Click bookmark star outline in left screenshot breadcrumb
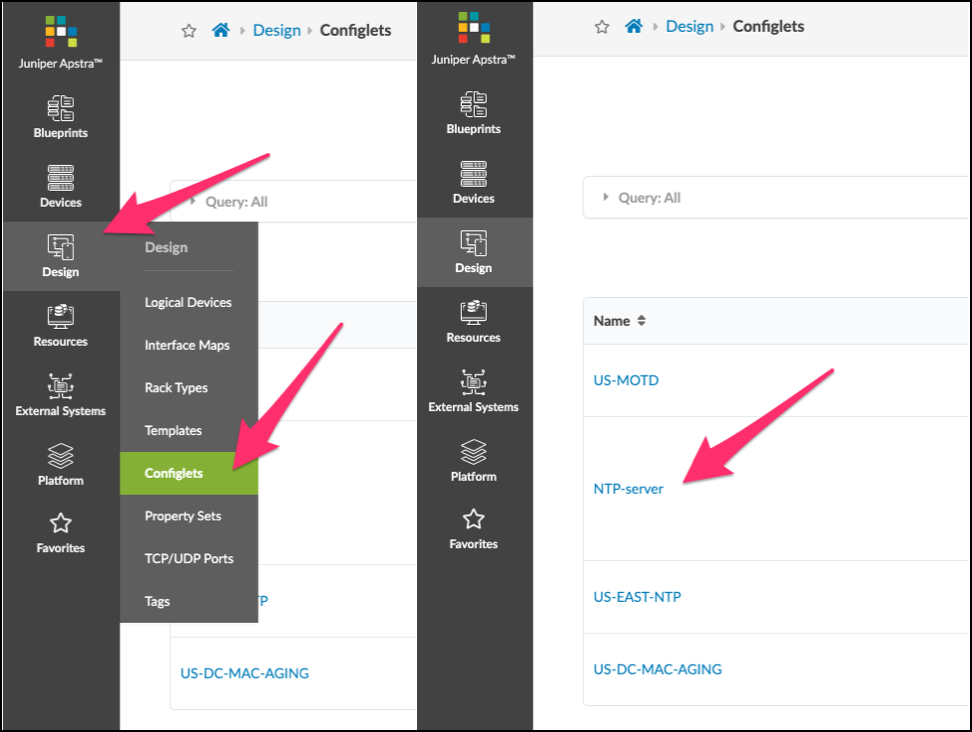 tap(189, 31)
